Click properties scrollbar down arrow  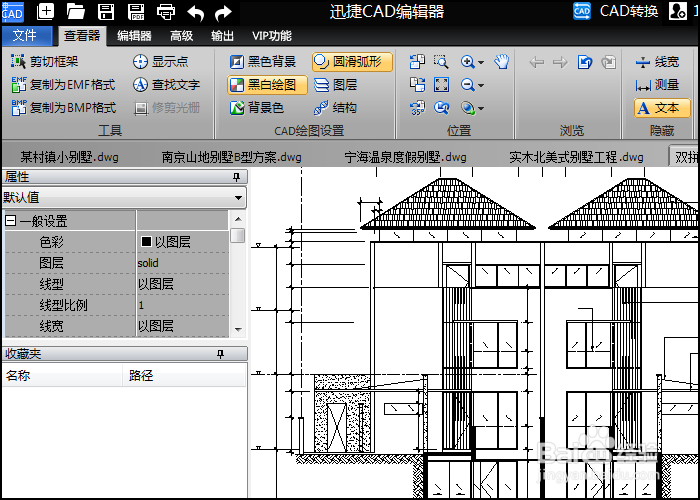238,330
